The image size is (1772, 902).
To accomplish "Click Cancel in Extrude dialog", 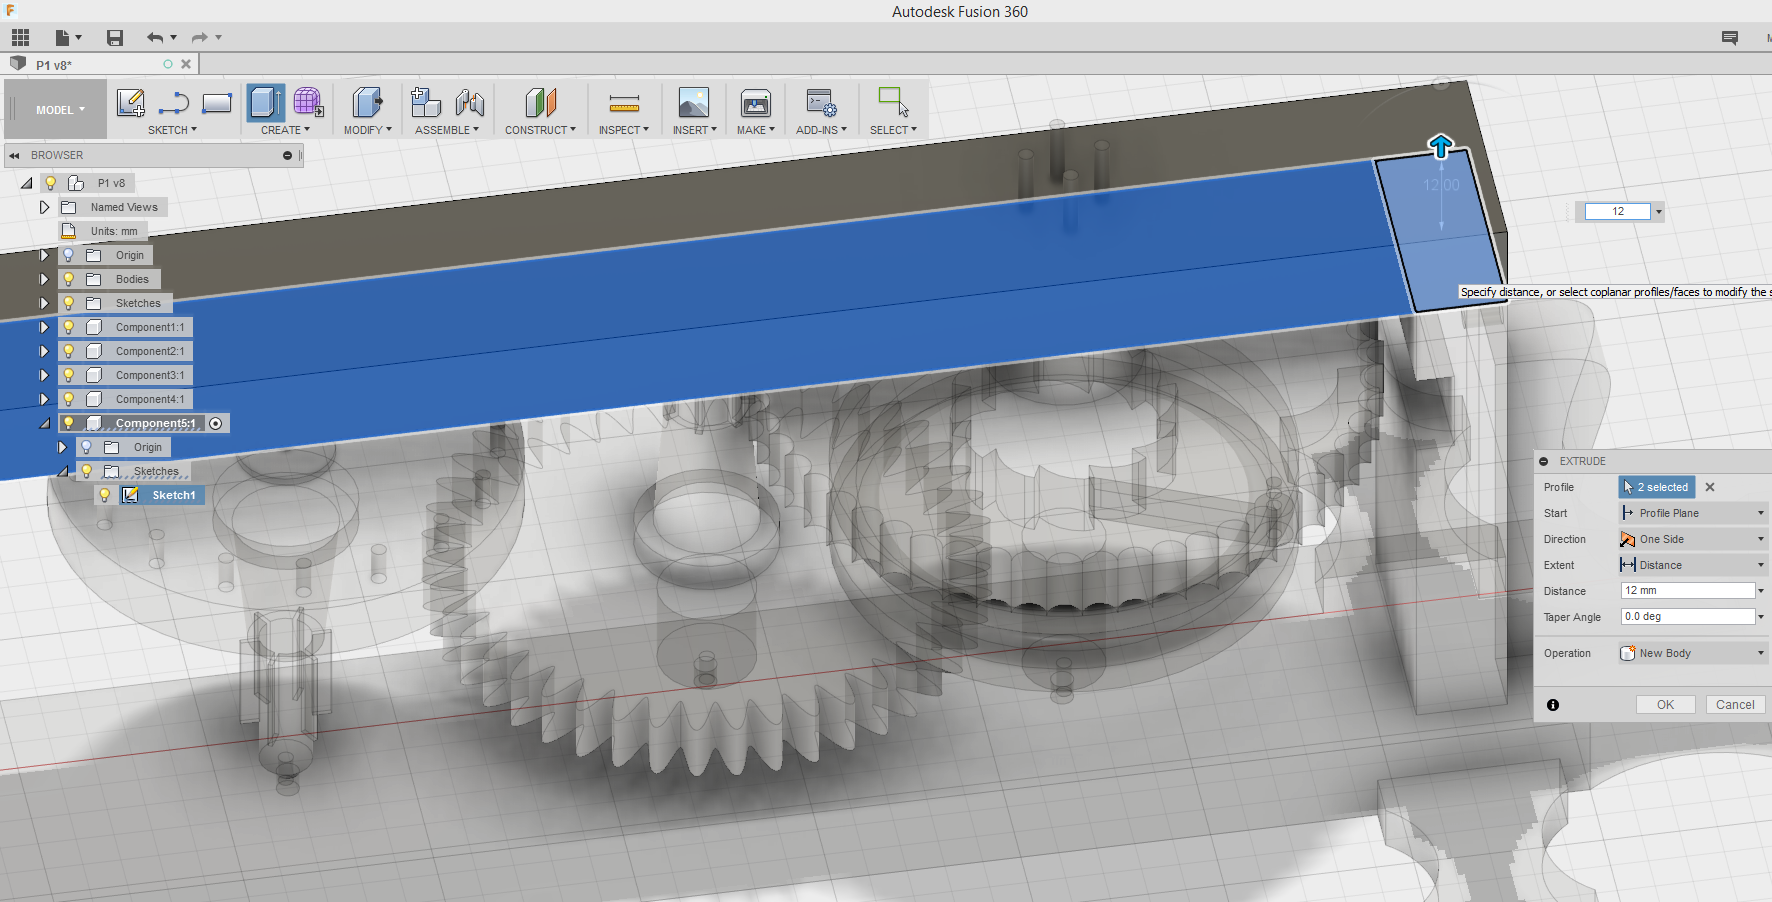I will [1735, 705].
